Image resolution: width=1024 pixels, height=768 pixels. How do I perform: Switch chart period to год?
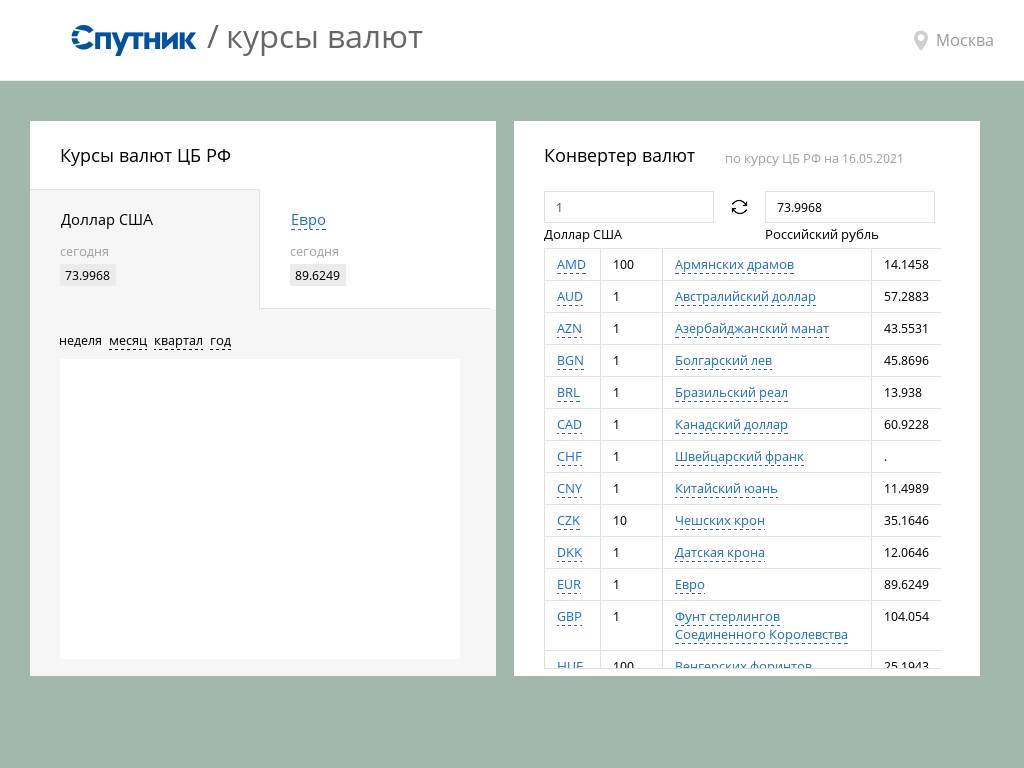(x=220, y=341)
